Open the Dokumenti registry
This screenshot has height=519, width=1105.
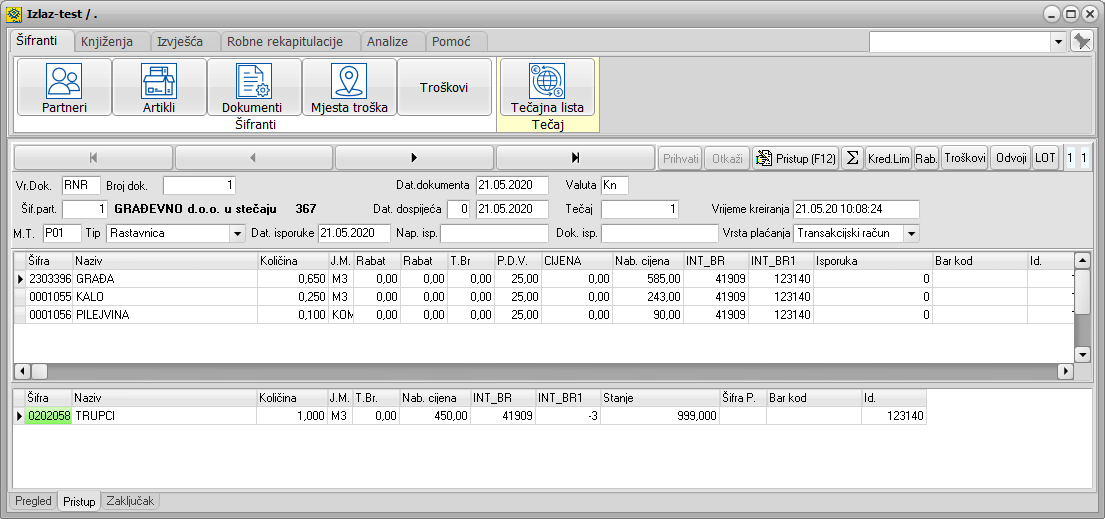tap(254, 87)
